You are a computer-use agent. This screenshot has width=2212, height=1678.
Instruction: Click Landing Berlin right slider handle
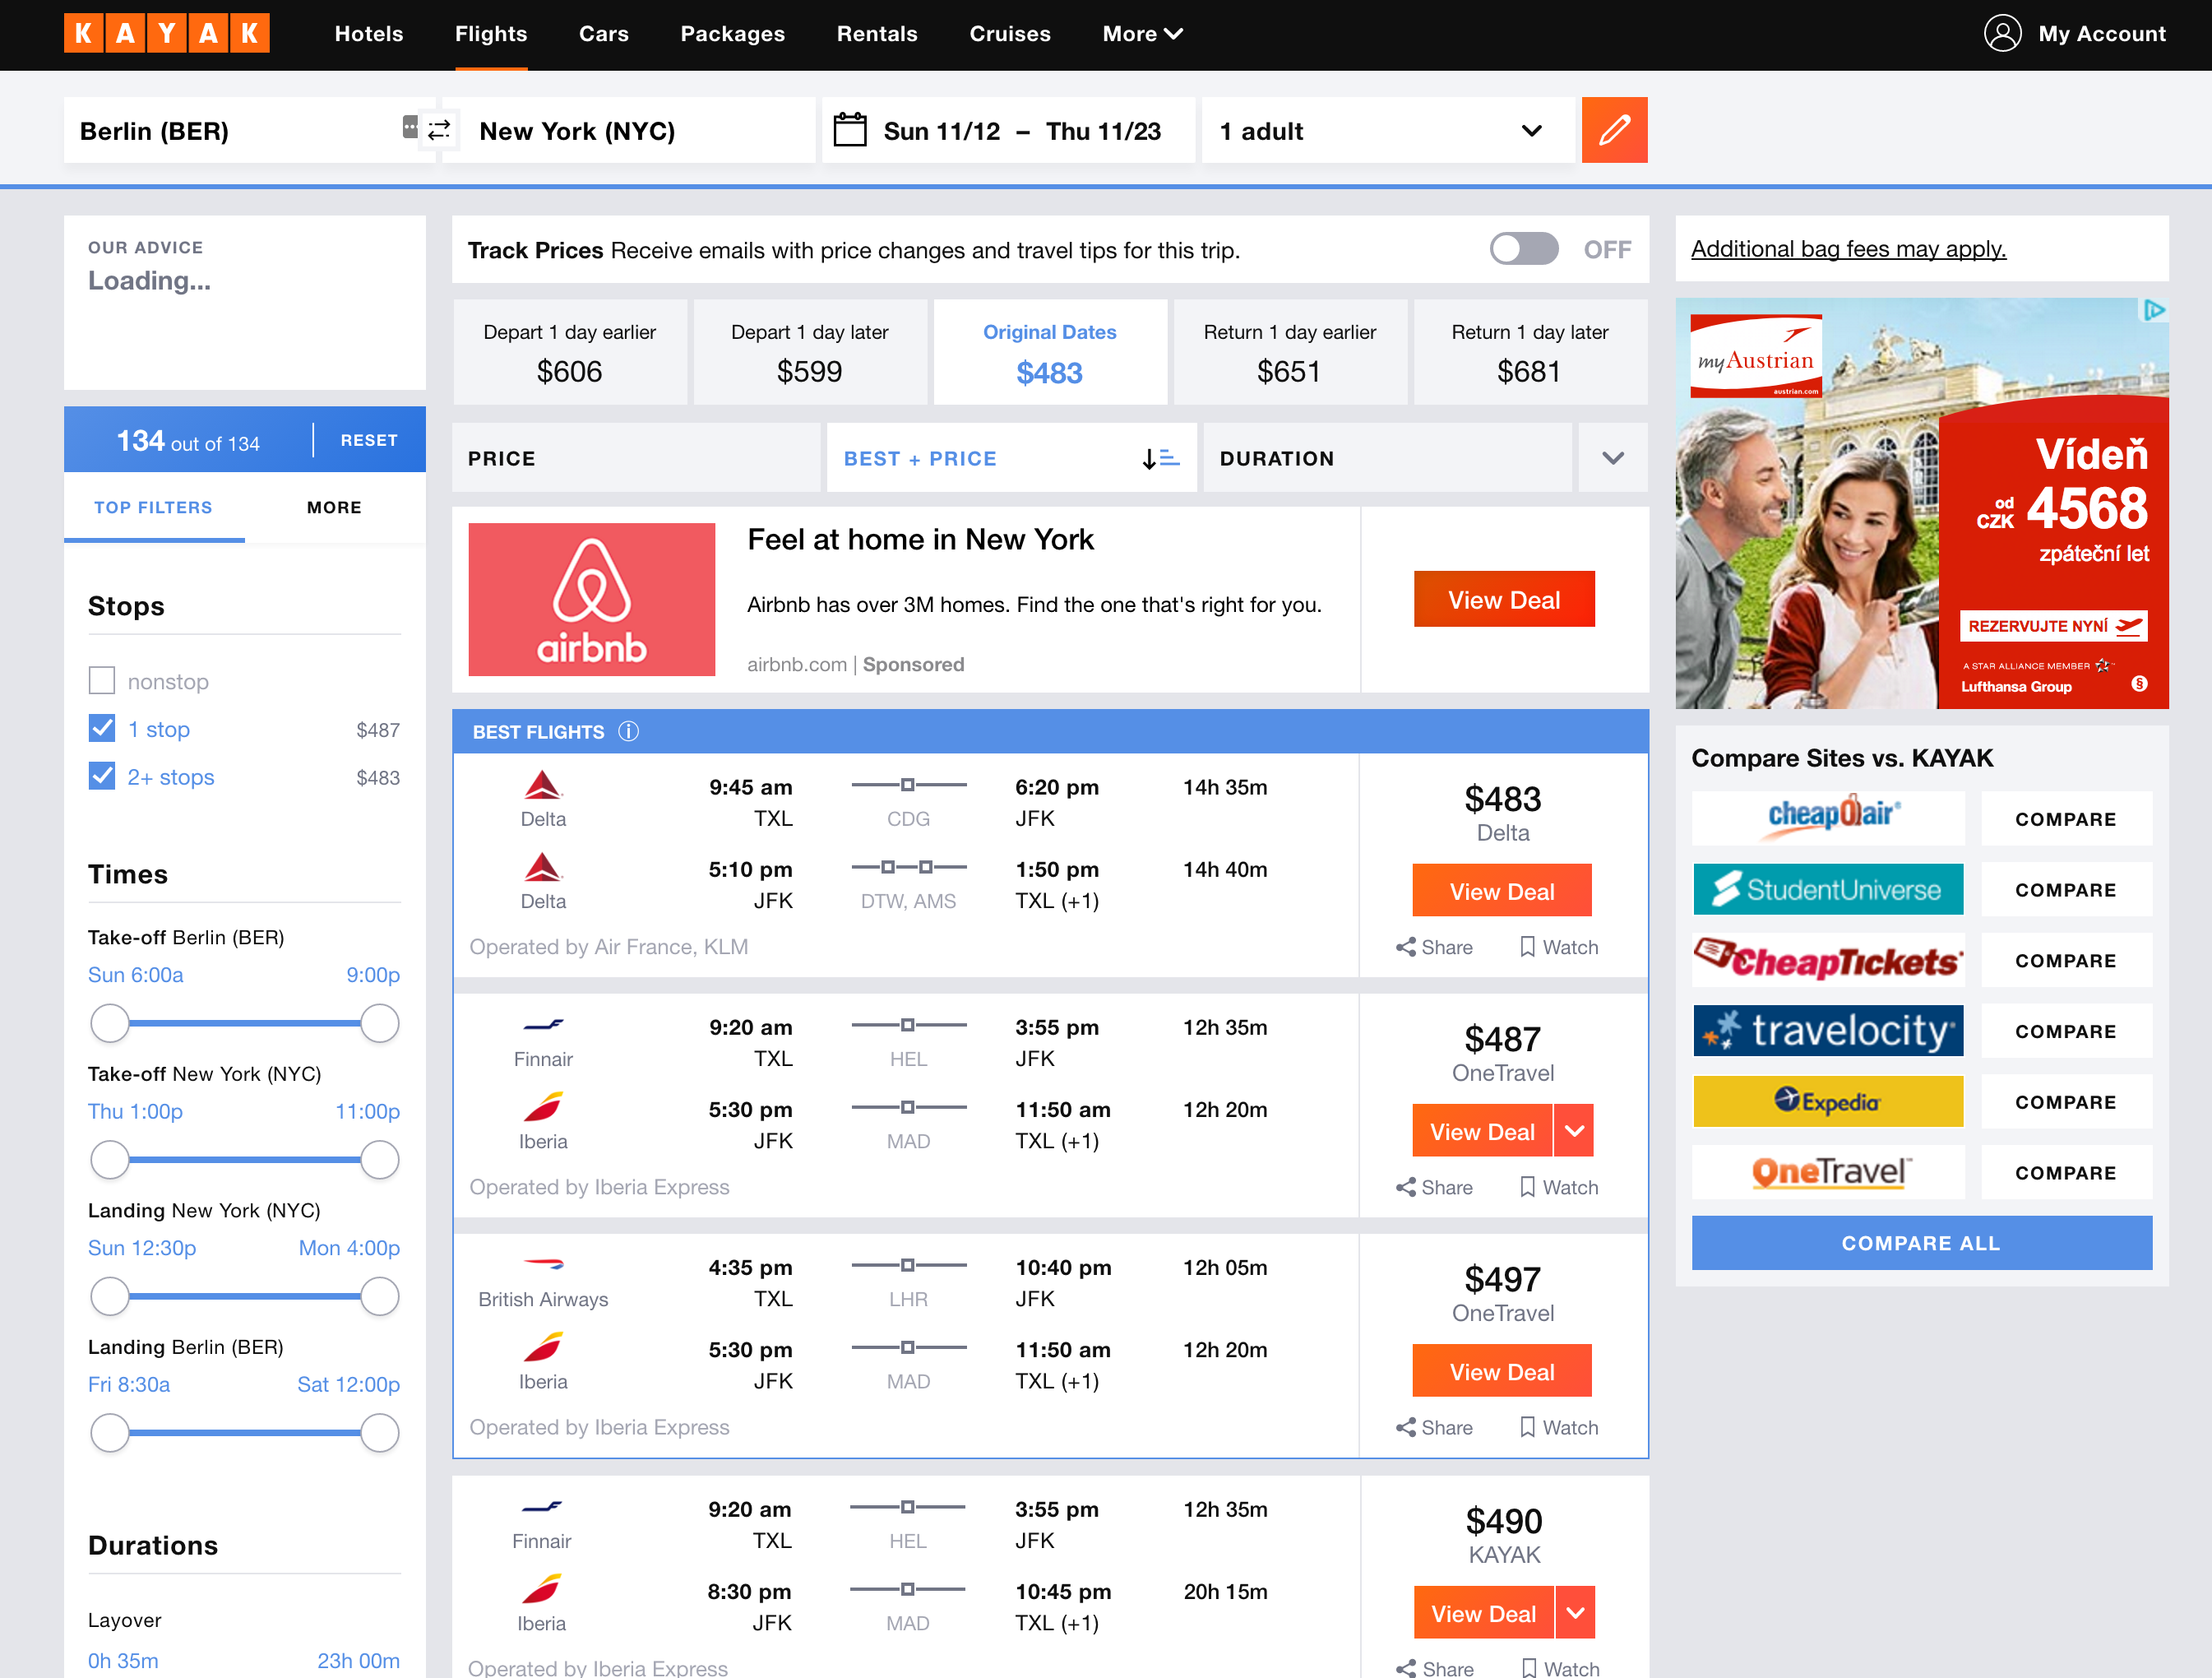point(379,1433)
